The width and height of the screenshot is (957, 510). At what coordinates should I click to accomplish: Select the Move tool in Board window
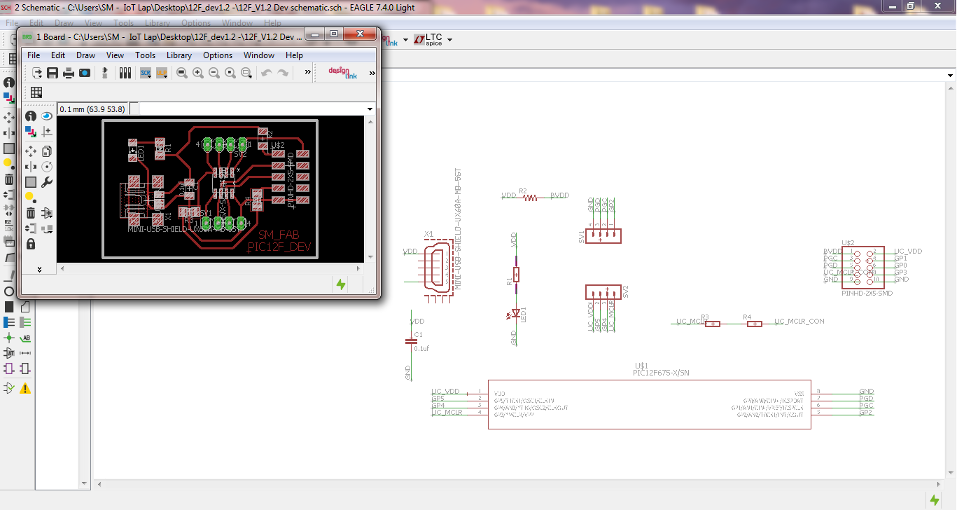[31, 151]
